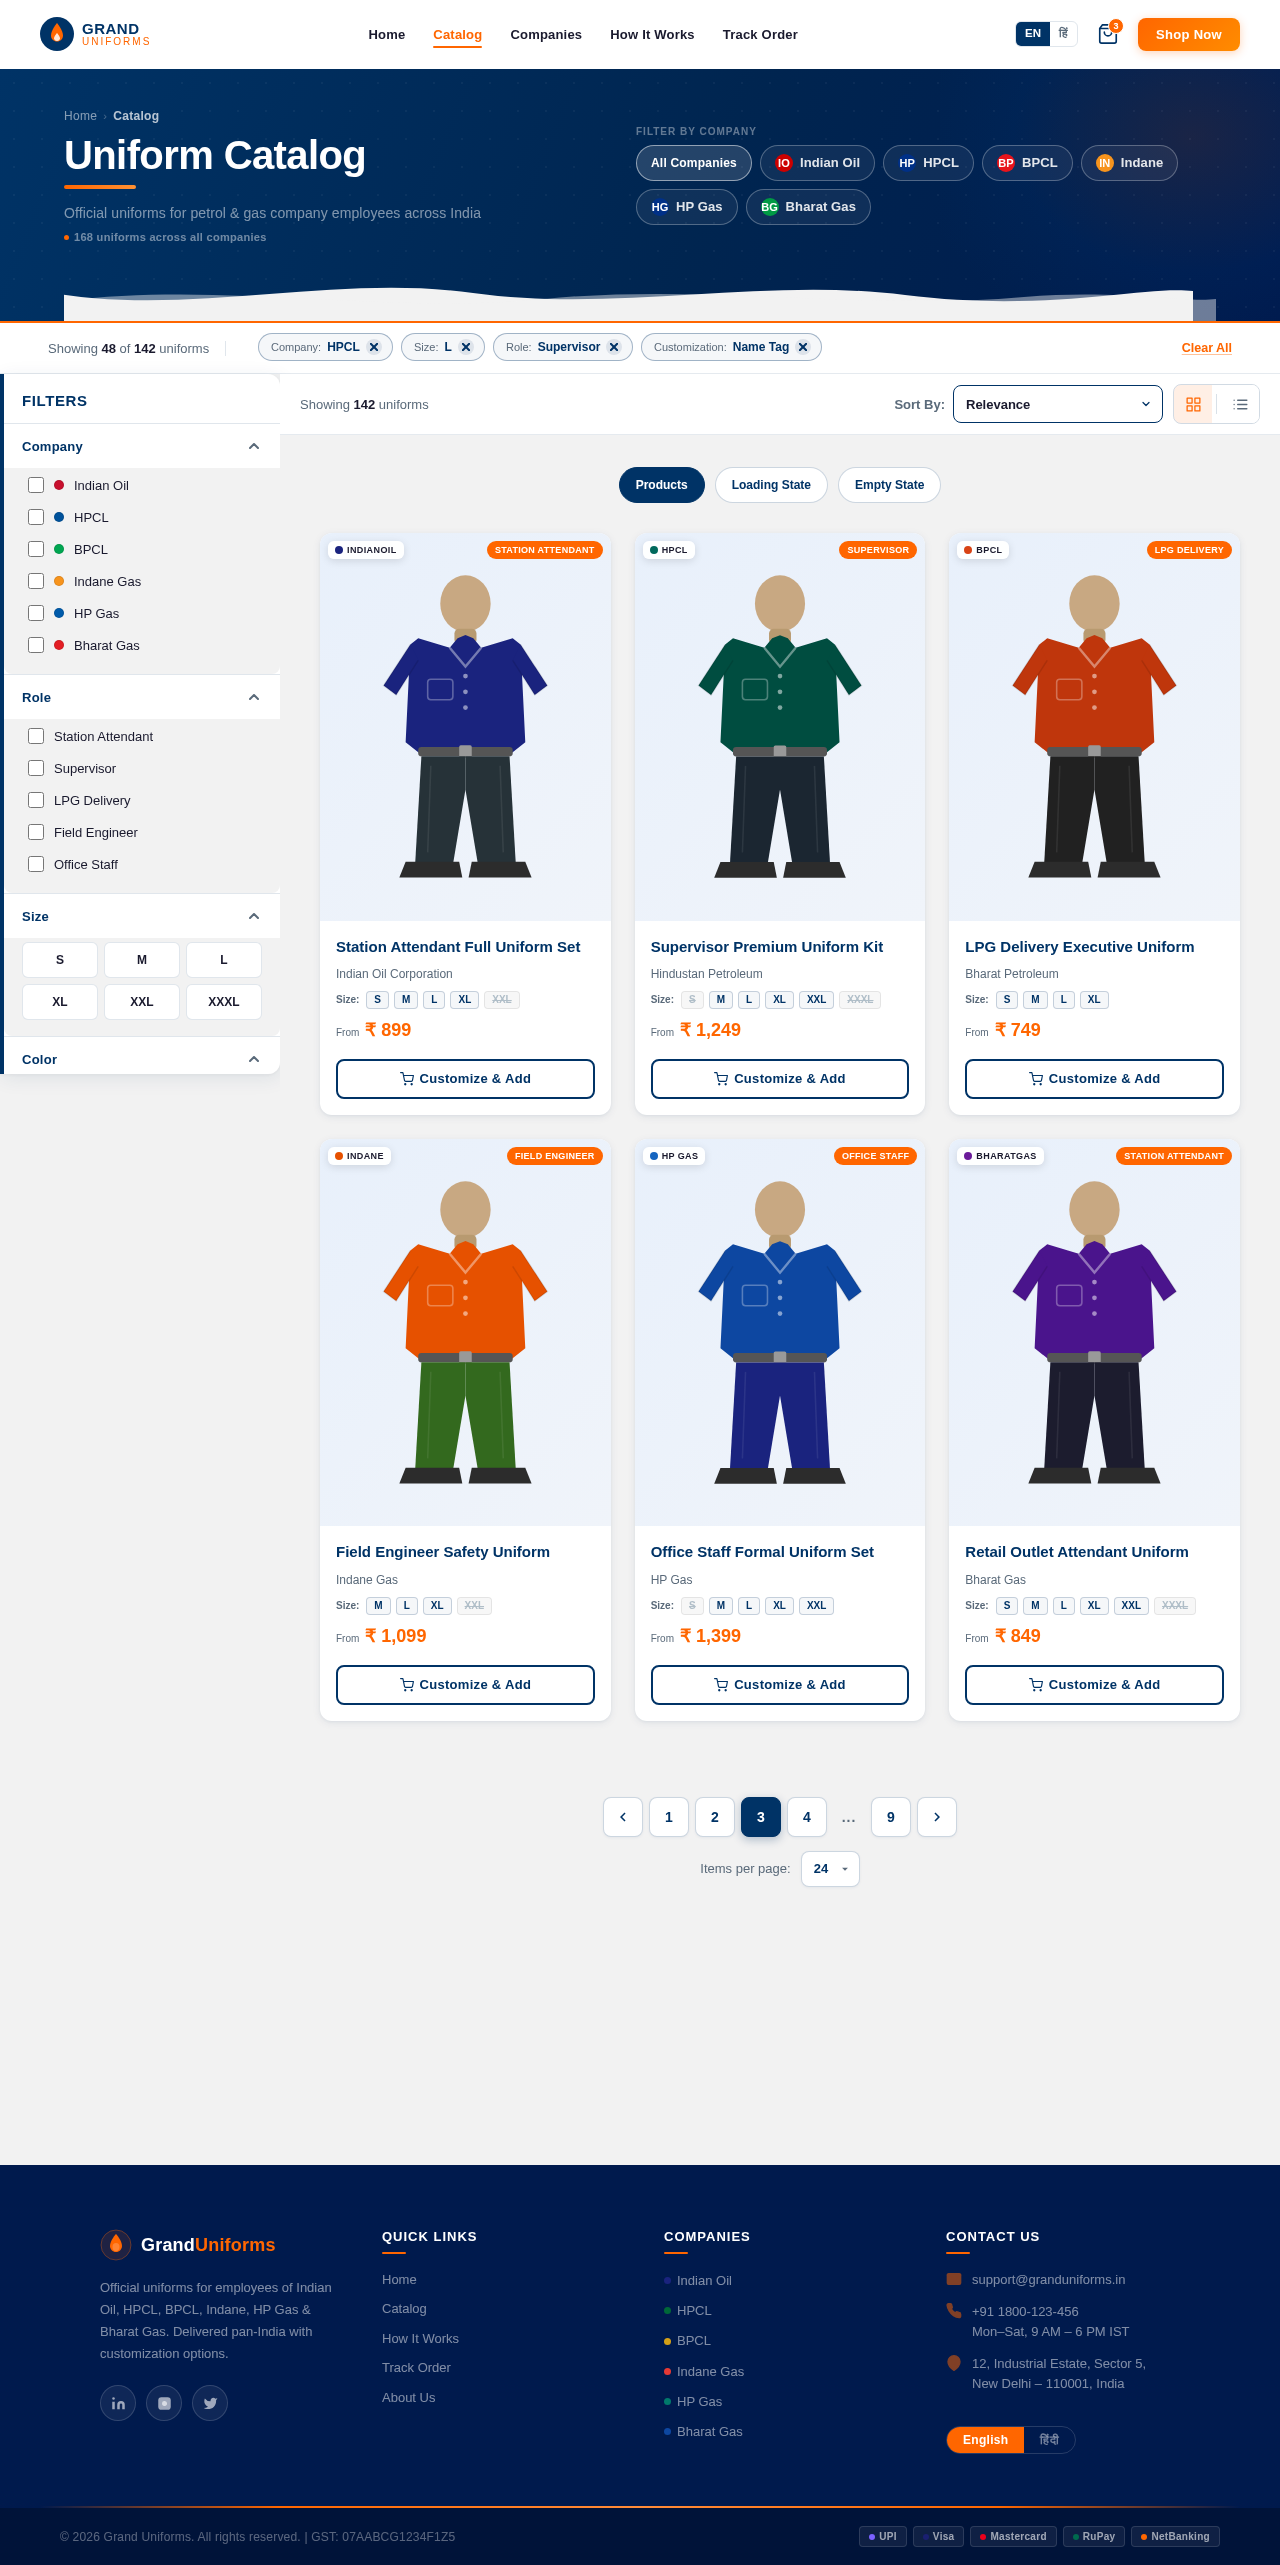Open Catalog in the top navigation

457,34
